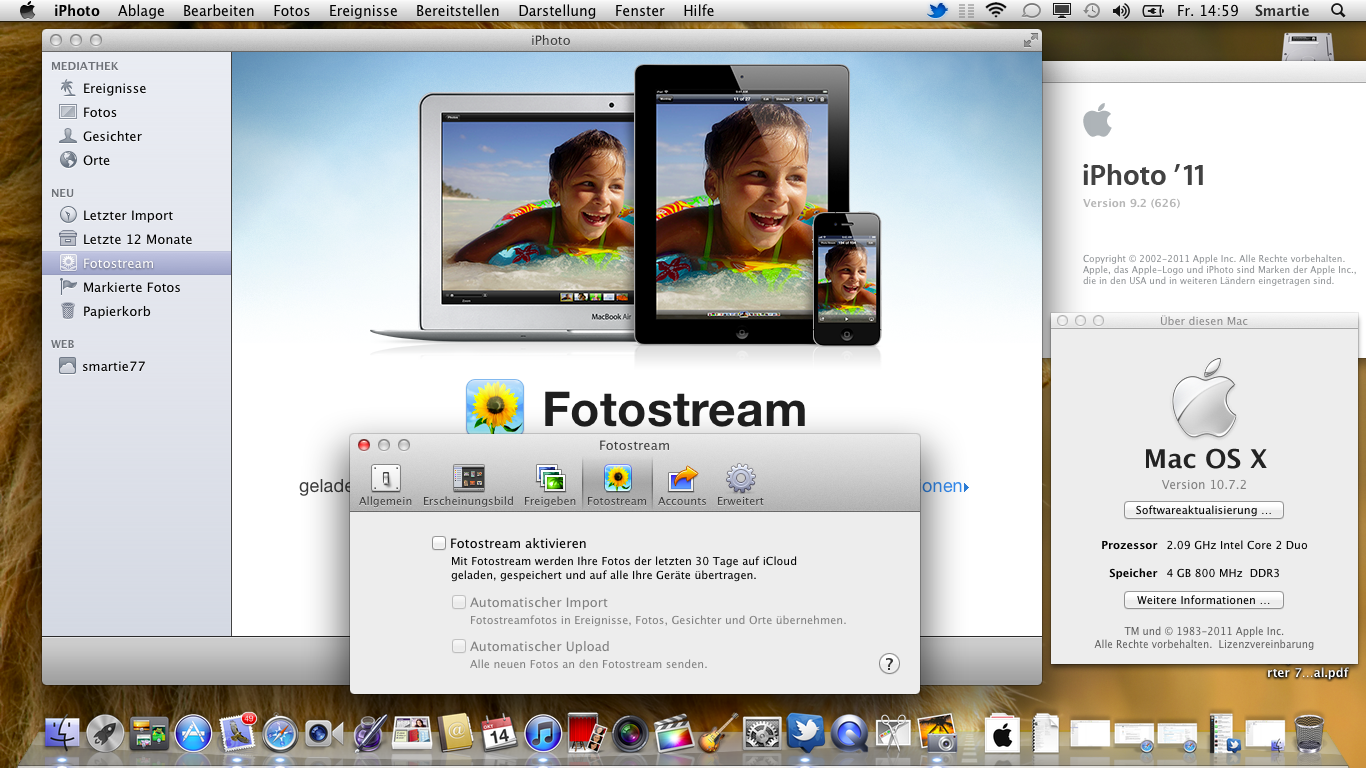Open Letzte 12 Monate in the sidebar
1366x768 pixels.
click(136, 239)
